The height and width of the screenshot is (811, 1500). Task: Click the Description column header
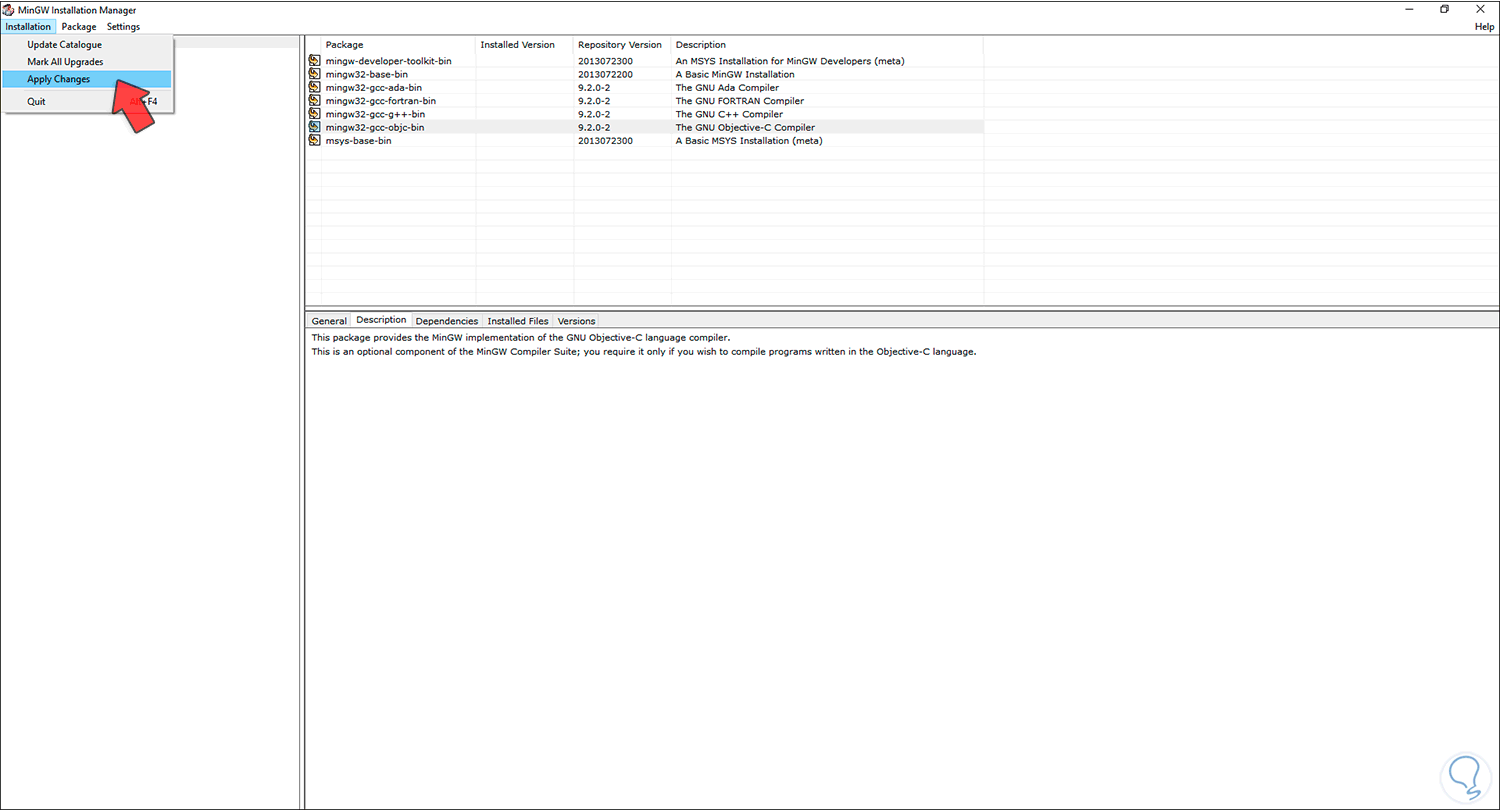coord(827,44)
